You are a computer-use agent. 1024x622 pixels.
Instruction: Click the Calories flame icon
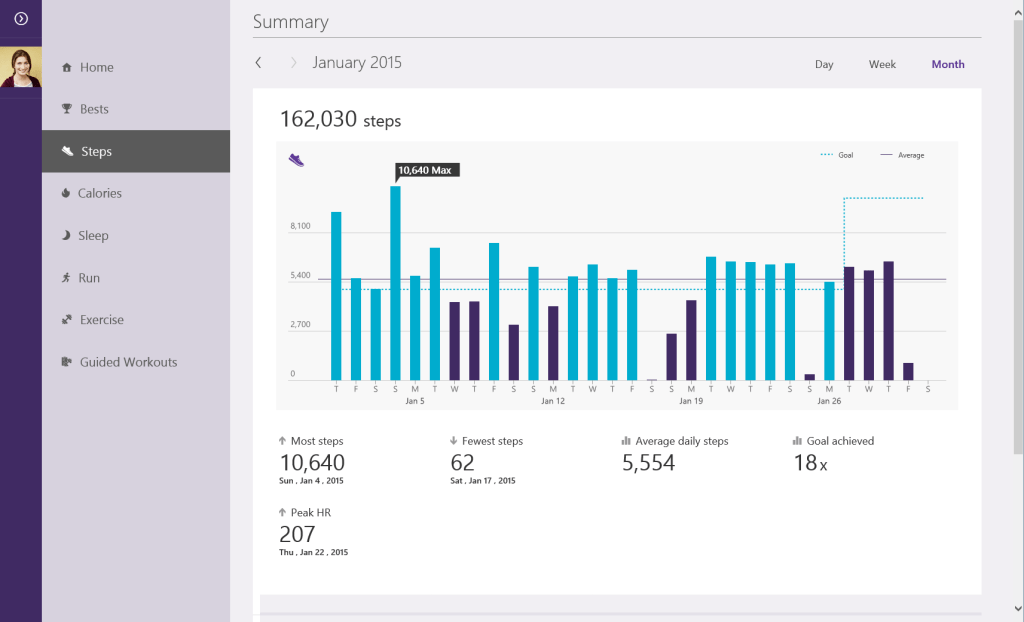pyautogui.click(x=66, y=193)
